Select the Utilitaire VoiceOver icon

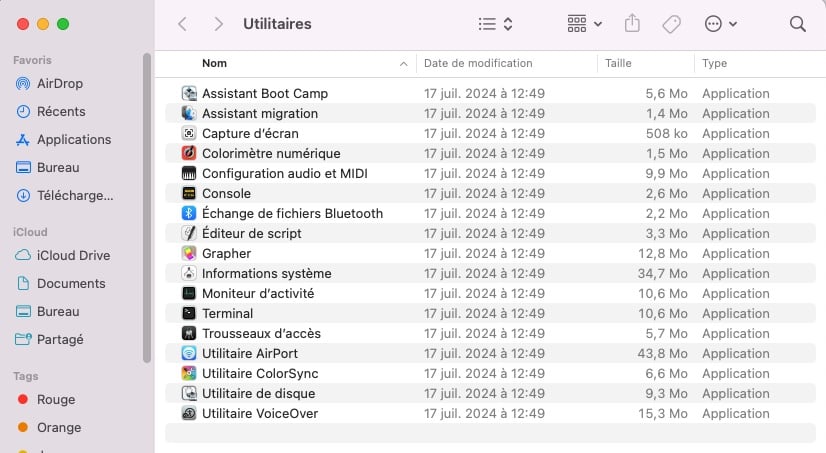tap(189, 413)
